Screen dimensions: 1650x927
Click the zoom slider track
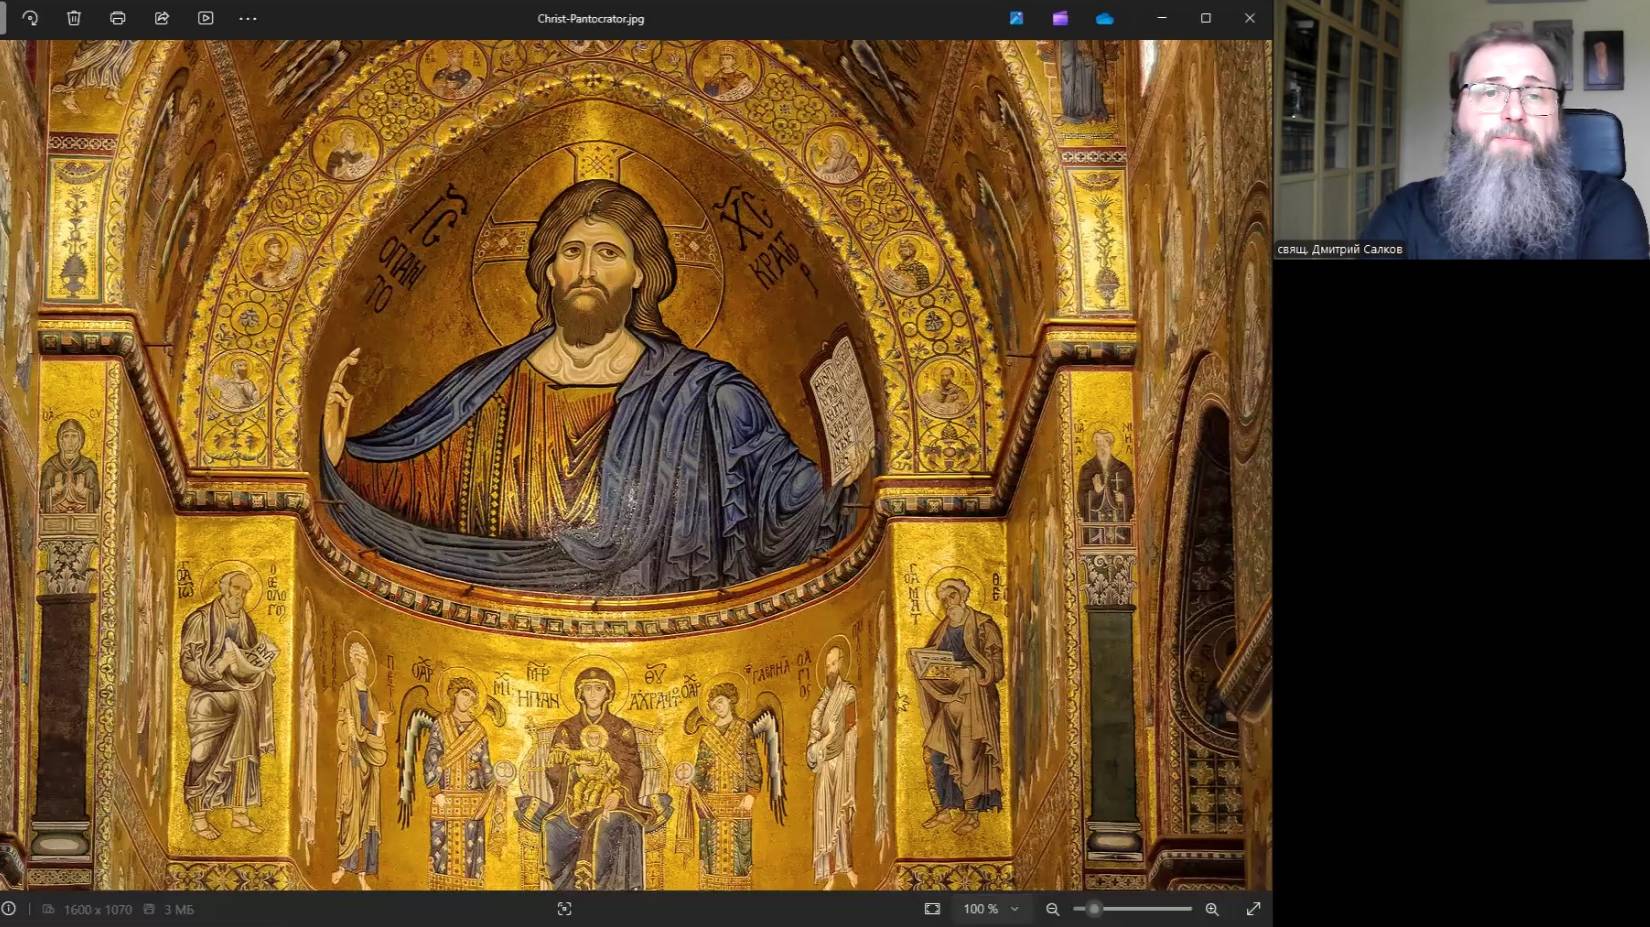[1133, 909]
